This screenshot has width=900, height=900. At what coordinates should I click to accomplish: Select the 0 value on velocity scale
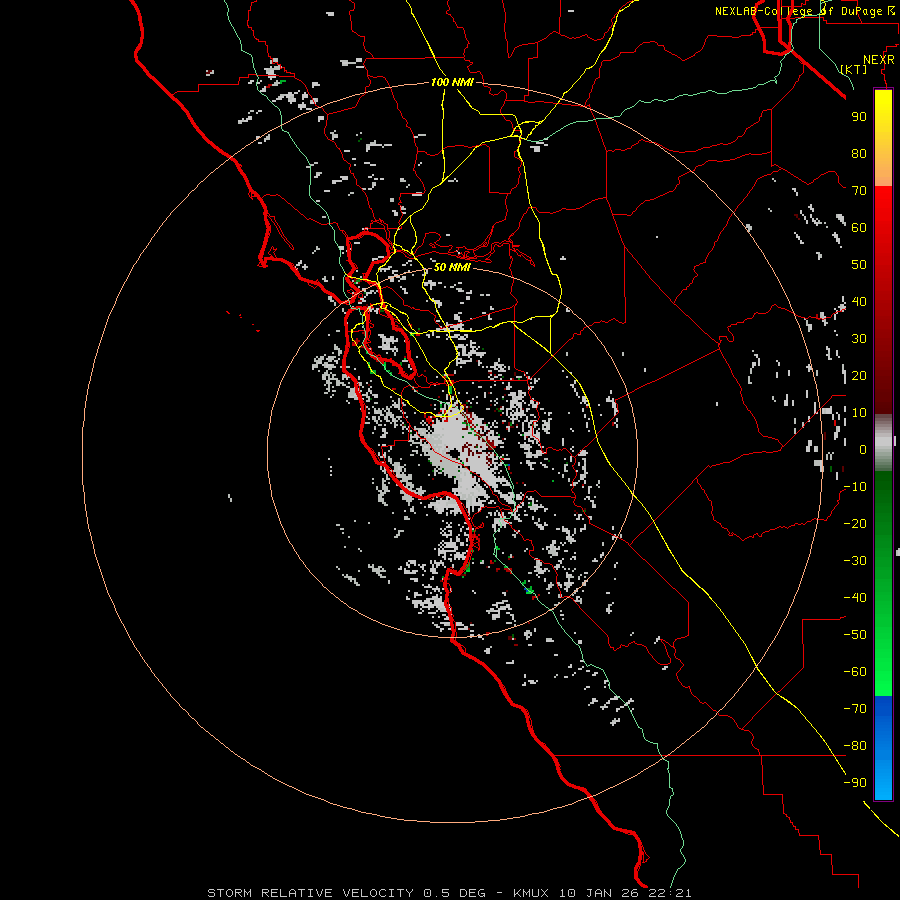(x=863, y=450)
